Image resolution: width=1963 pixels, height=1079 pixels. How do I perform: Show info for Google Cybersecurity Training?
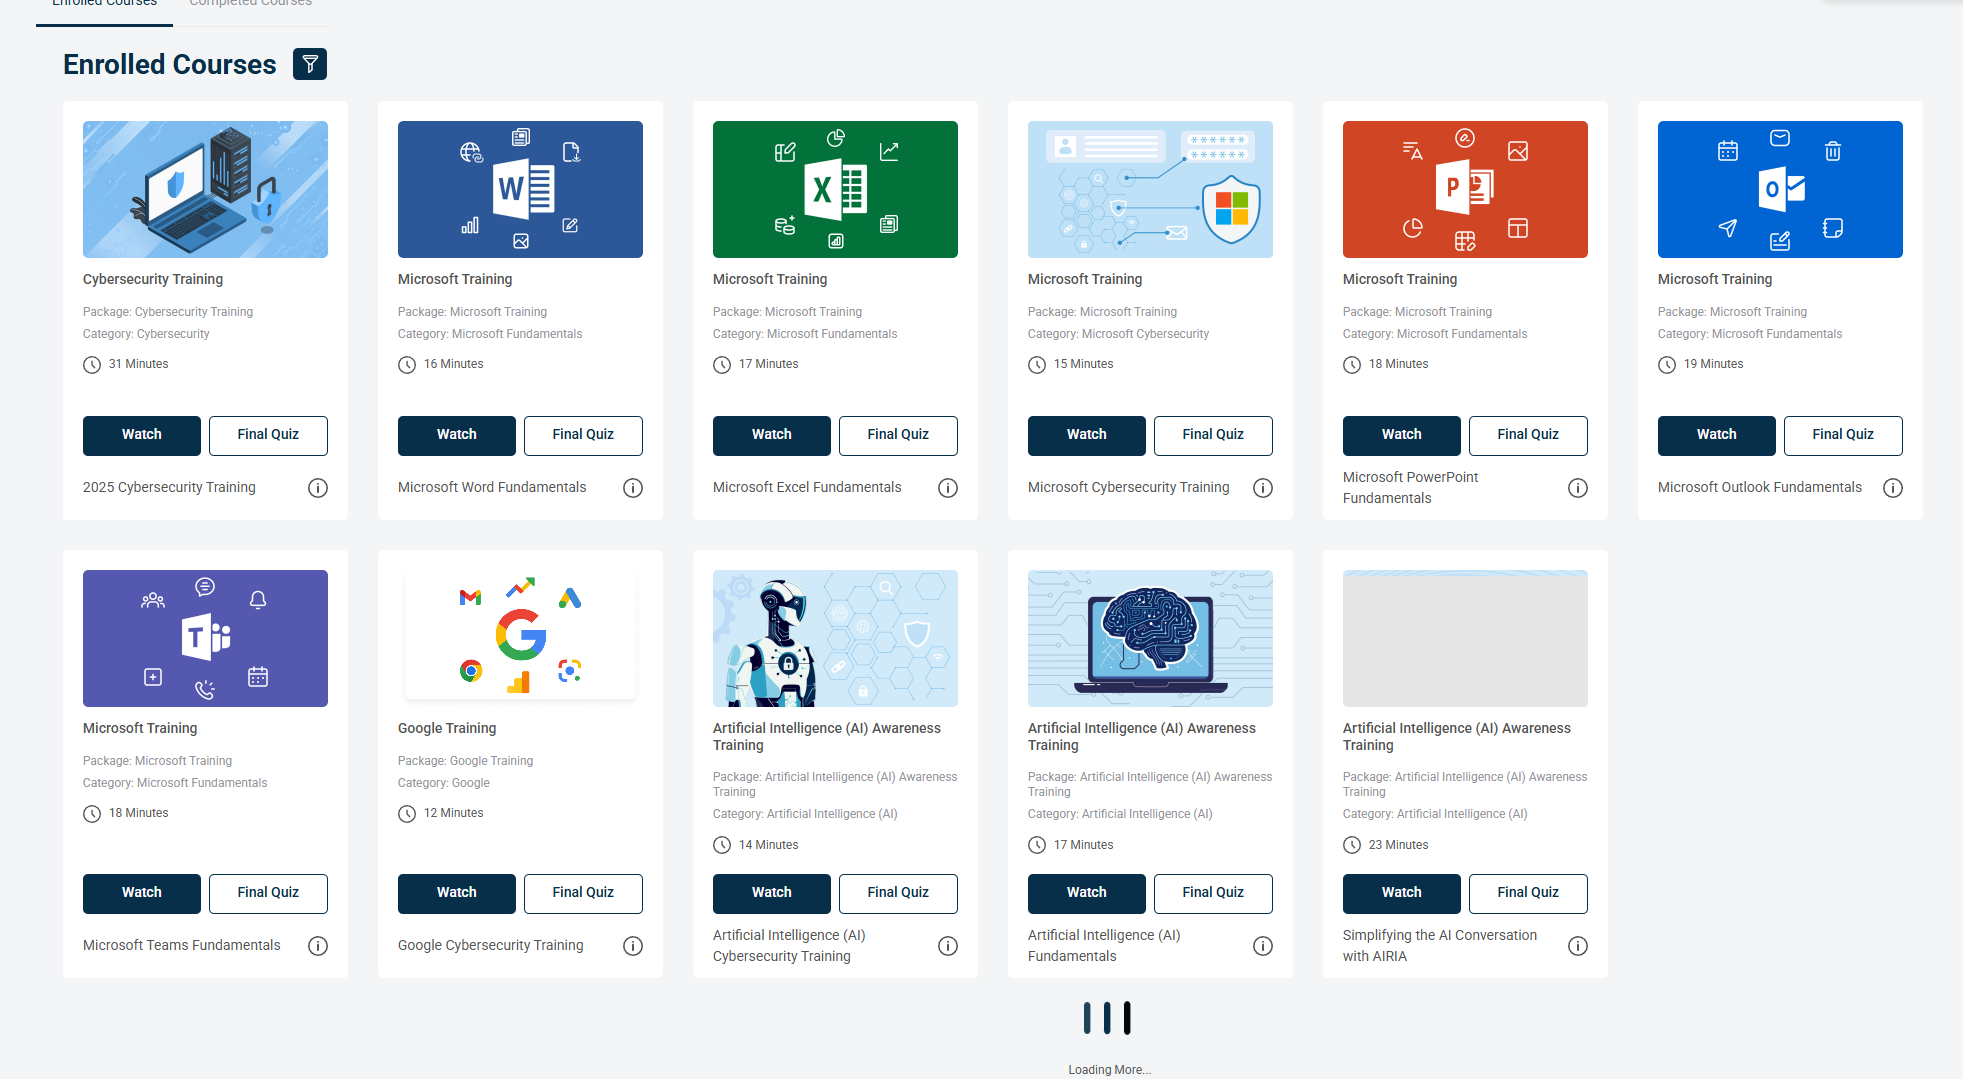633,946
